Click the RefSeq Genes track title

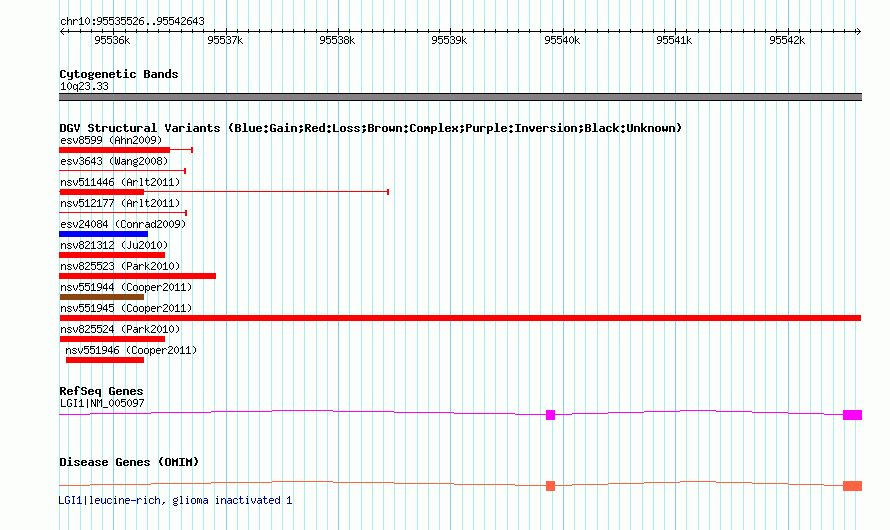click(x=101, y=391)
